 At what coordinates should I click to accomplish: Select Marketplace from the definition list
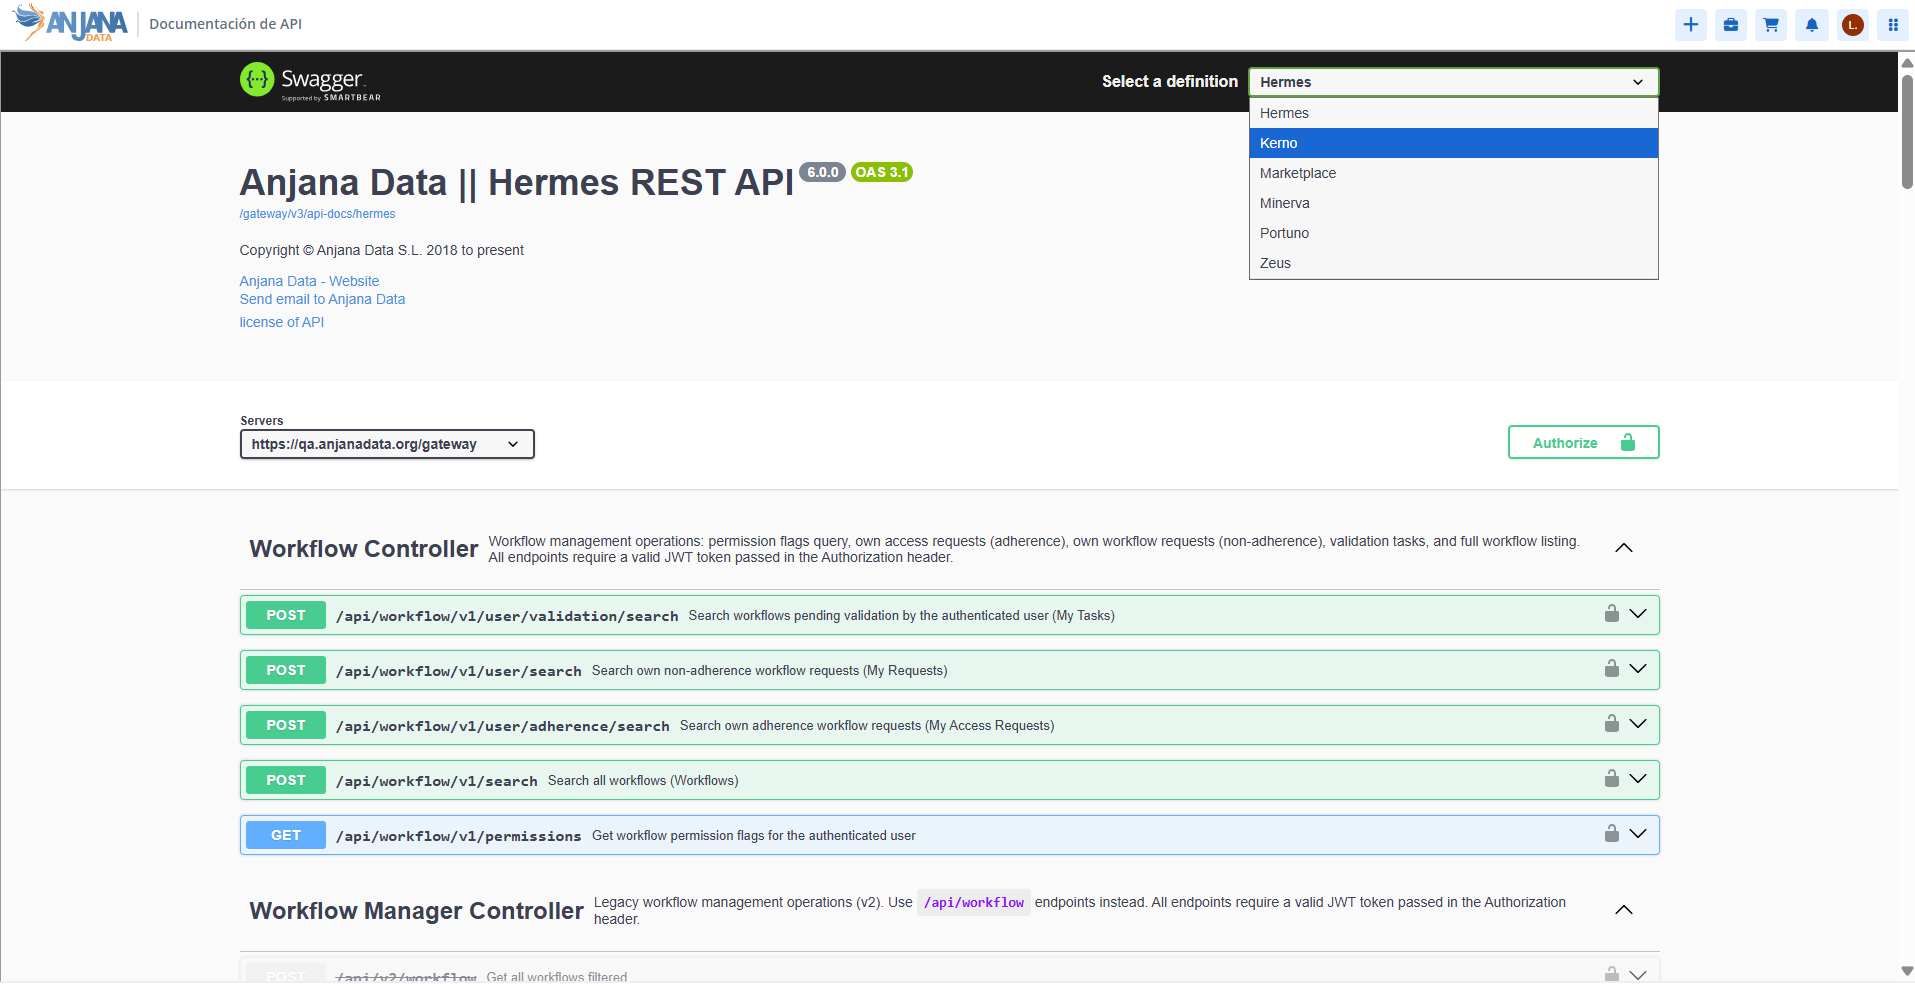(1454, 173)
